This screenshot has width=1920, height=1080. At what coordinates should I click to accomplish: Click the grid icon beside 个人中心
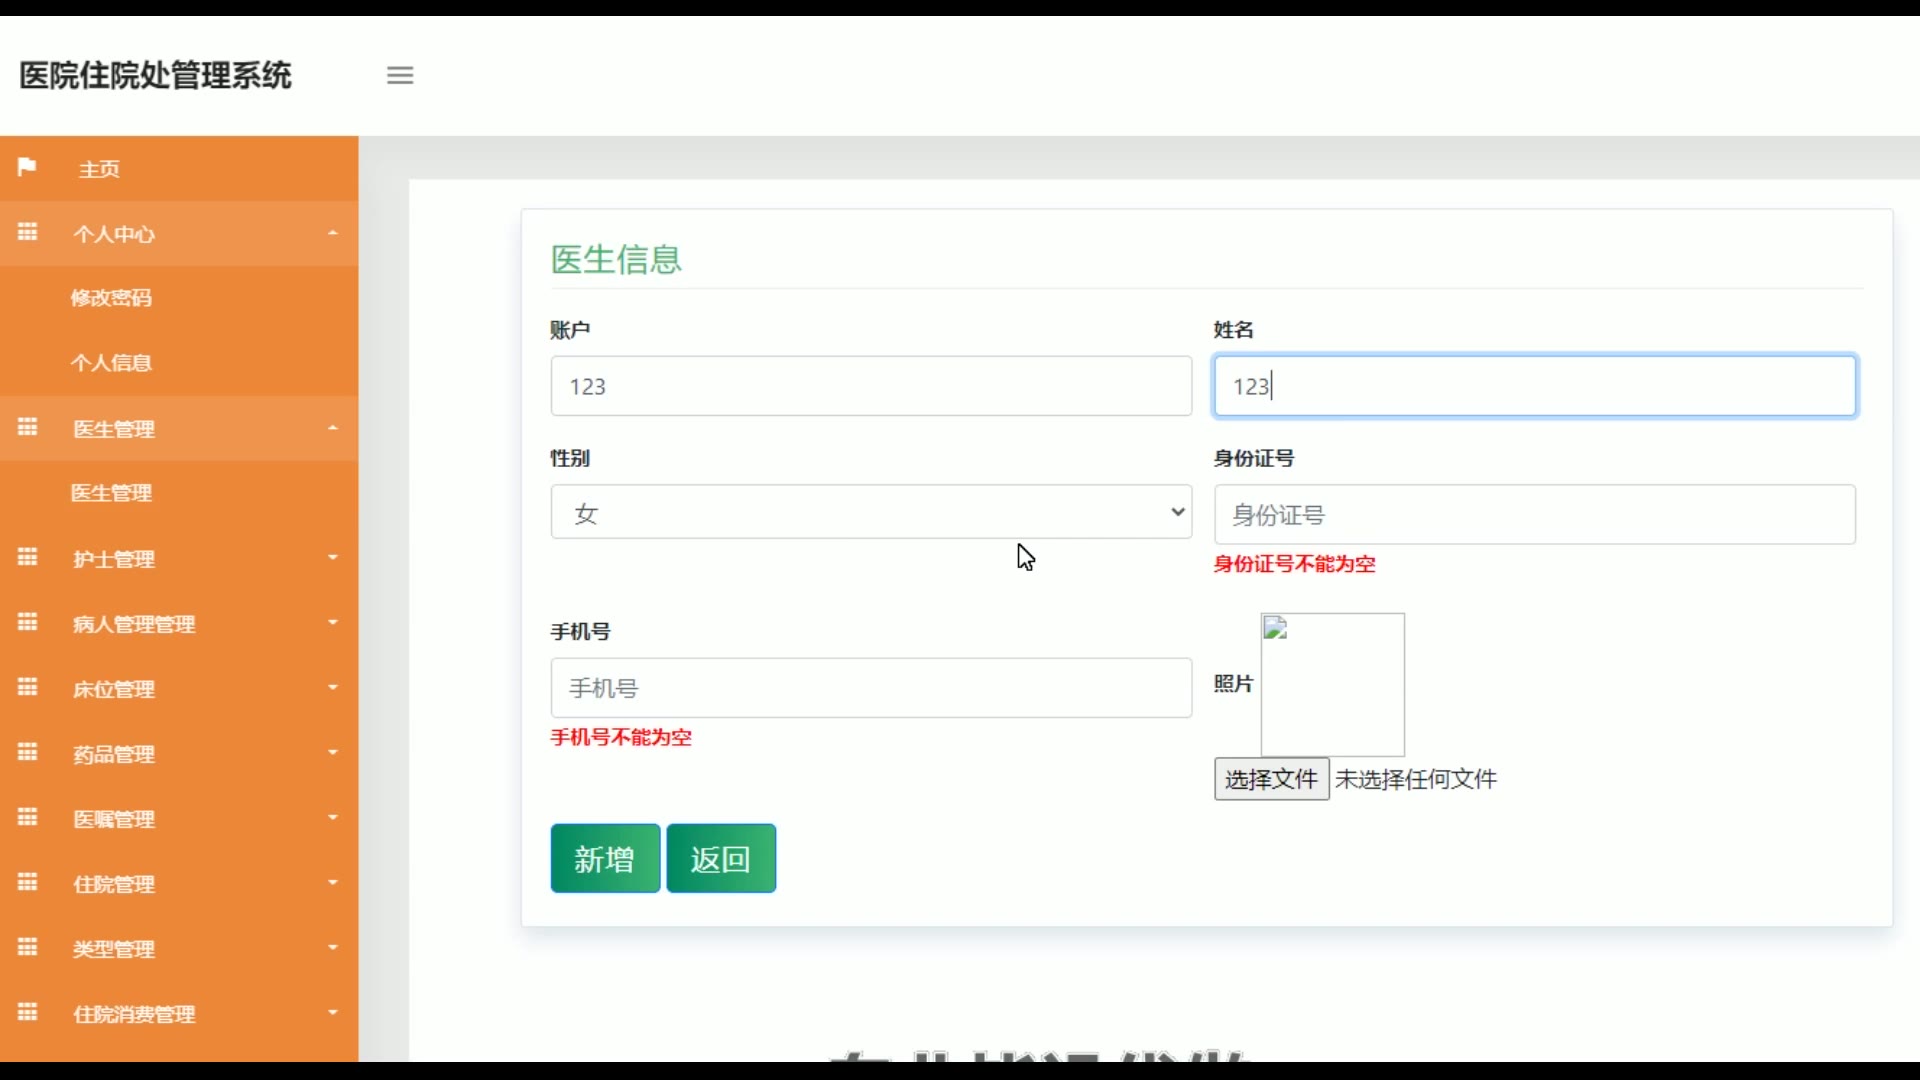pos(27,232)
